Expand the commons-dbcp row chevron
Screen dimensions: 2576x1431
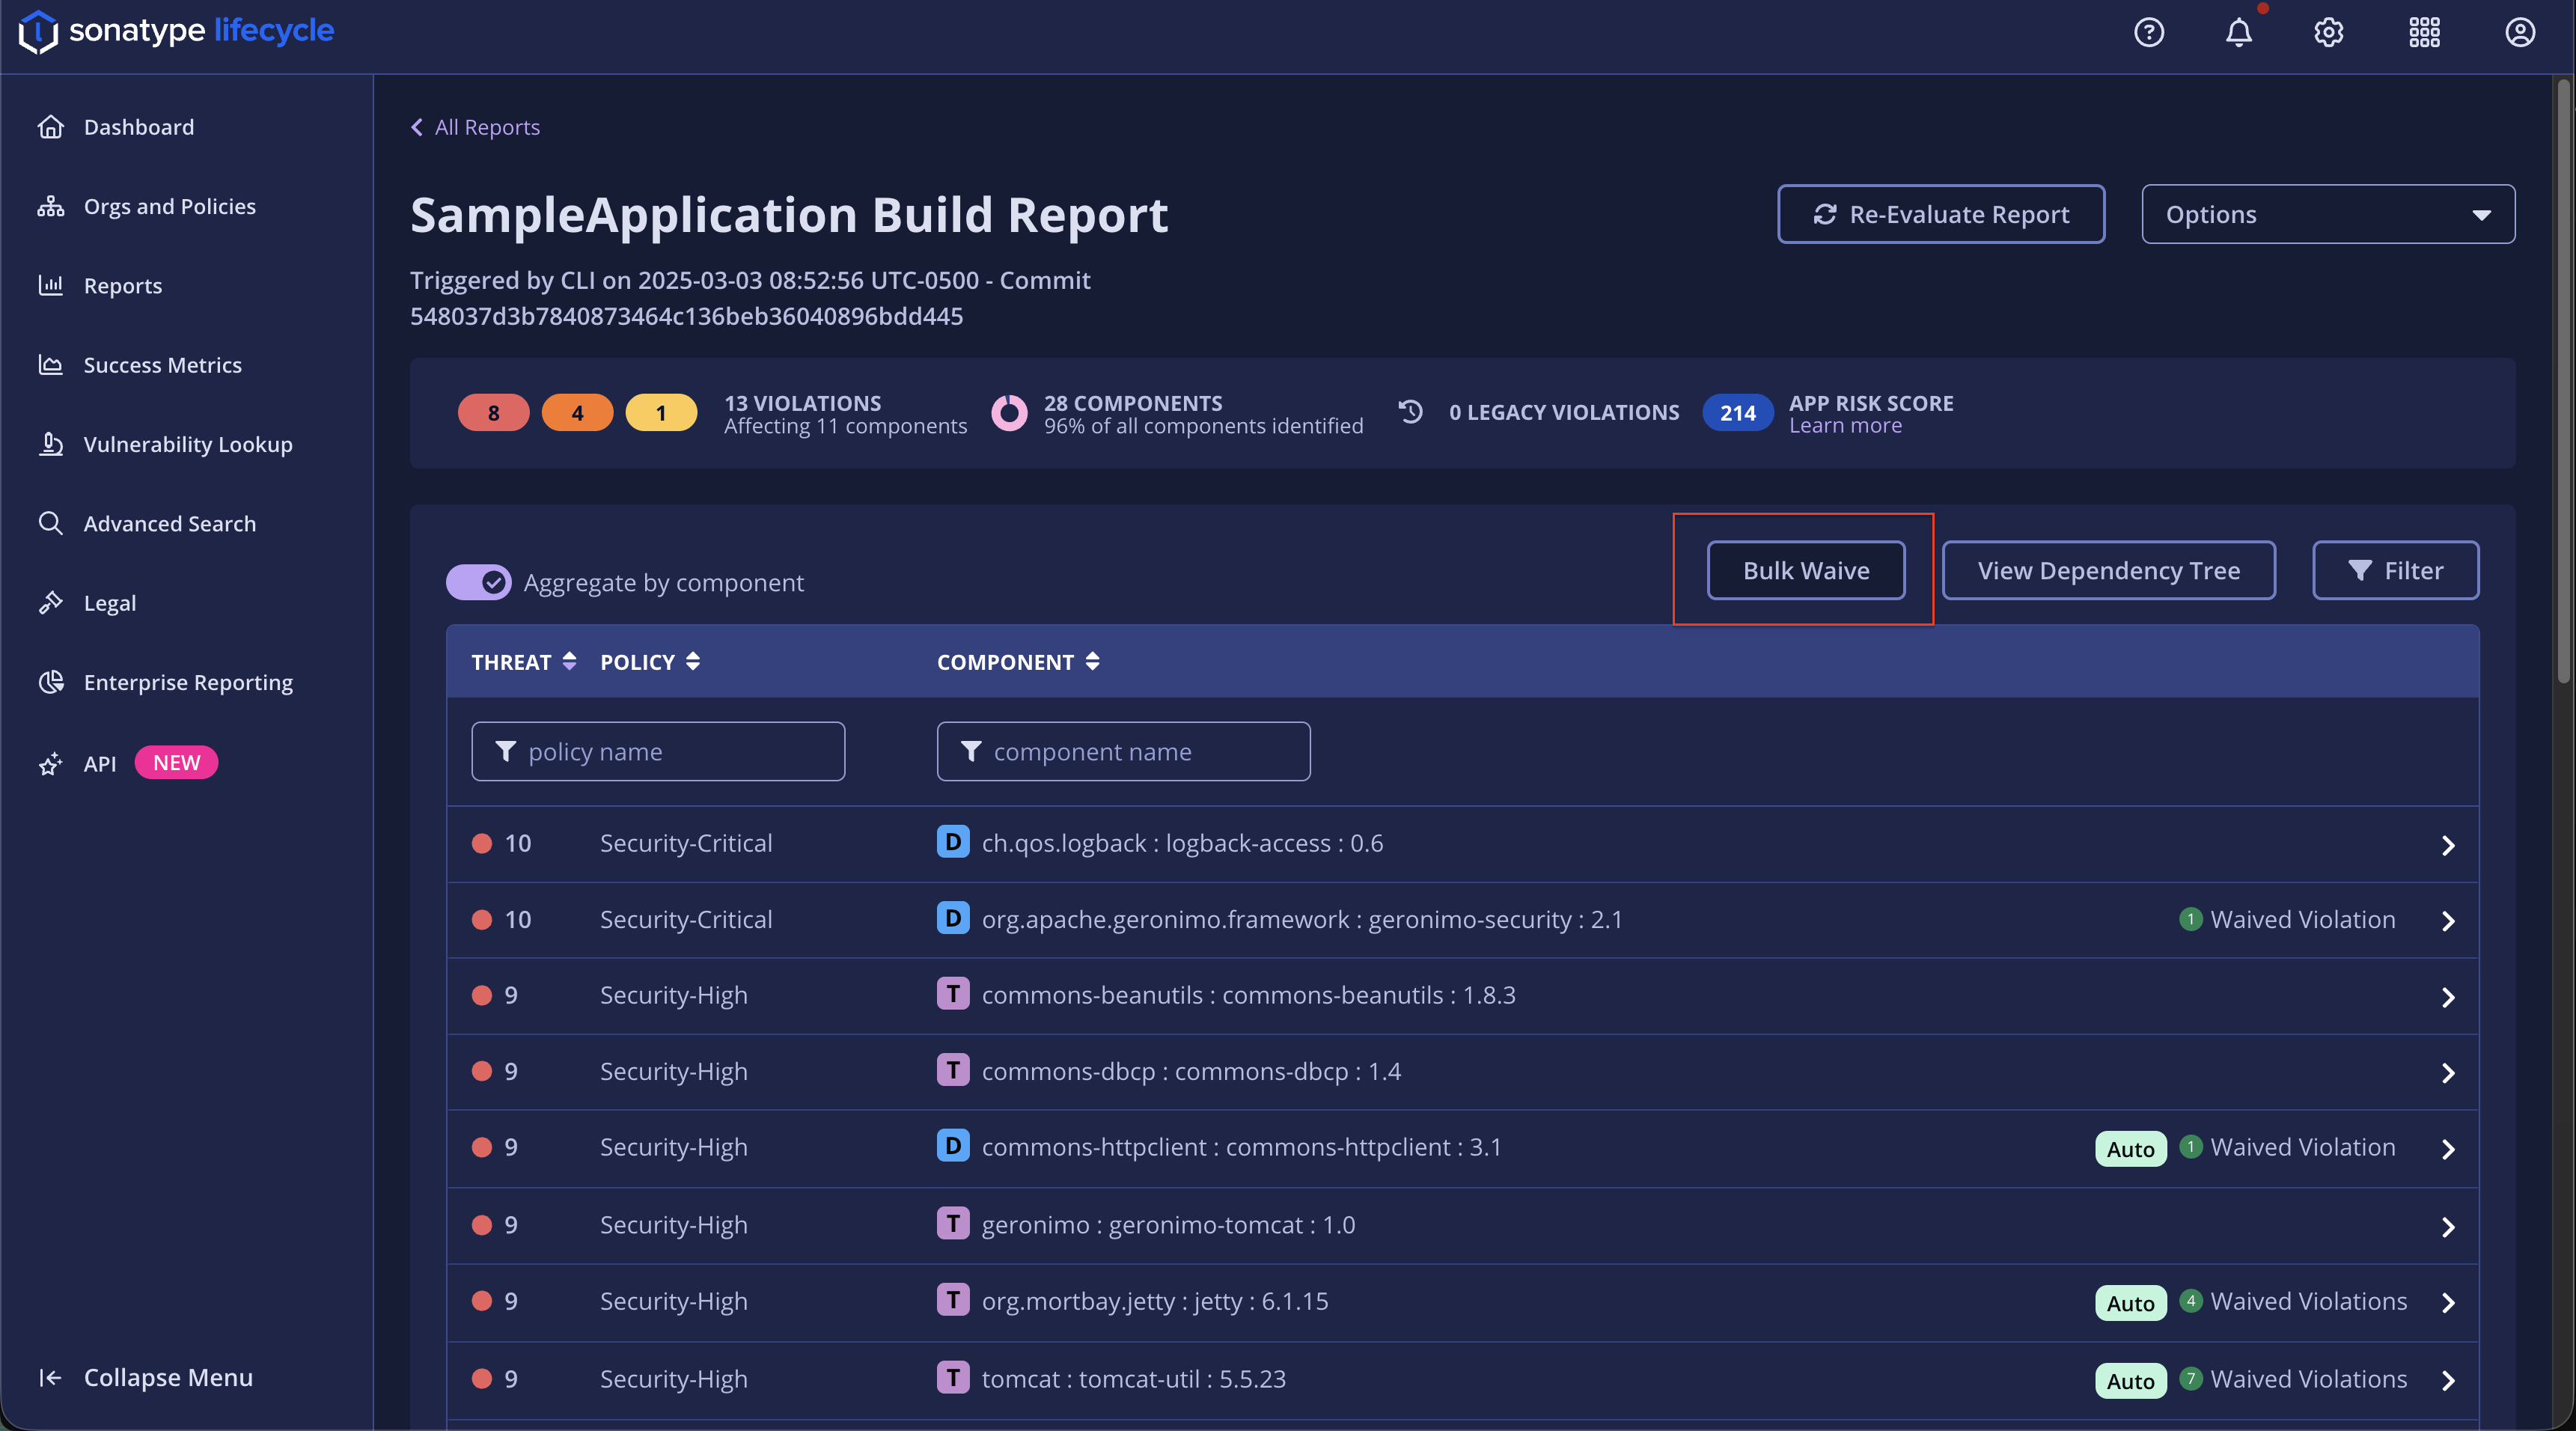(2447, 1073)
